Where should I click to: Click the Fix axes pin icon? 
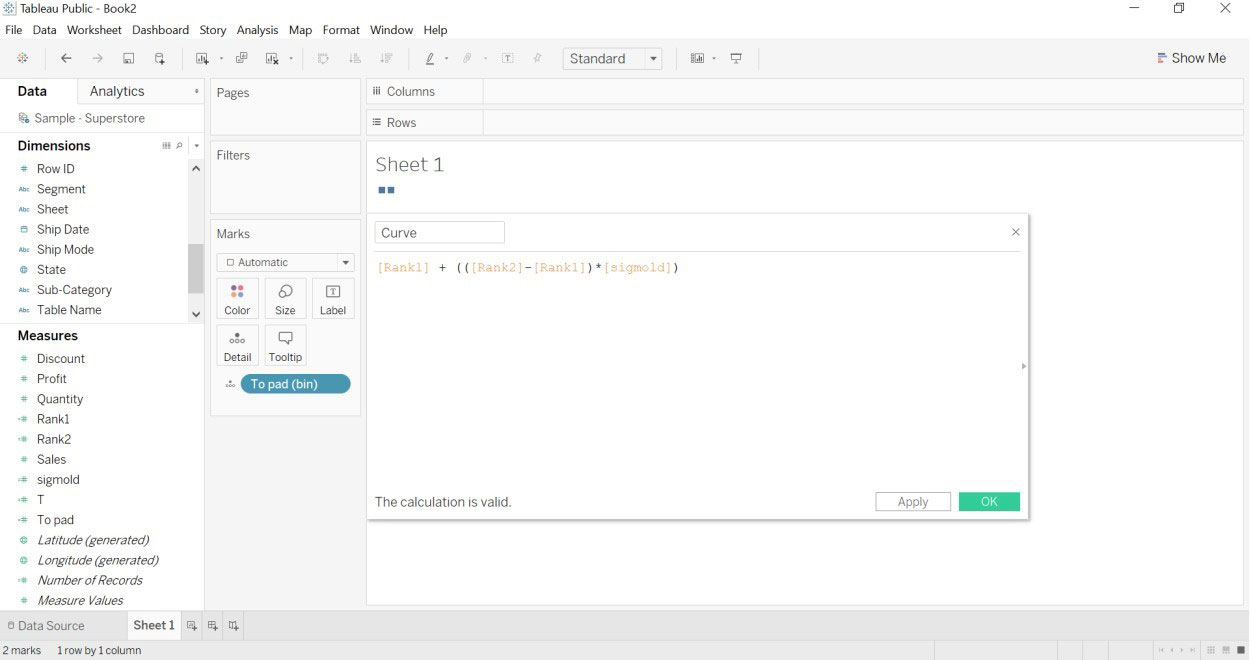(538, 59)
